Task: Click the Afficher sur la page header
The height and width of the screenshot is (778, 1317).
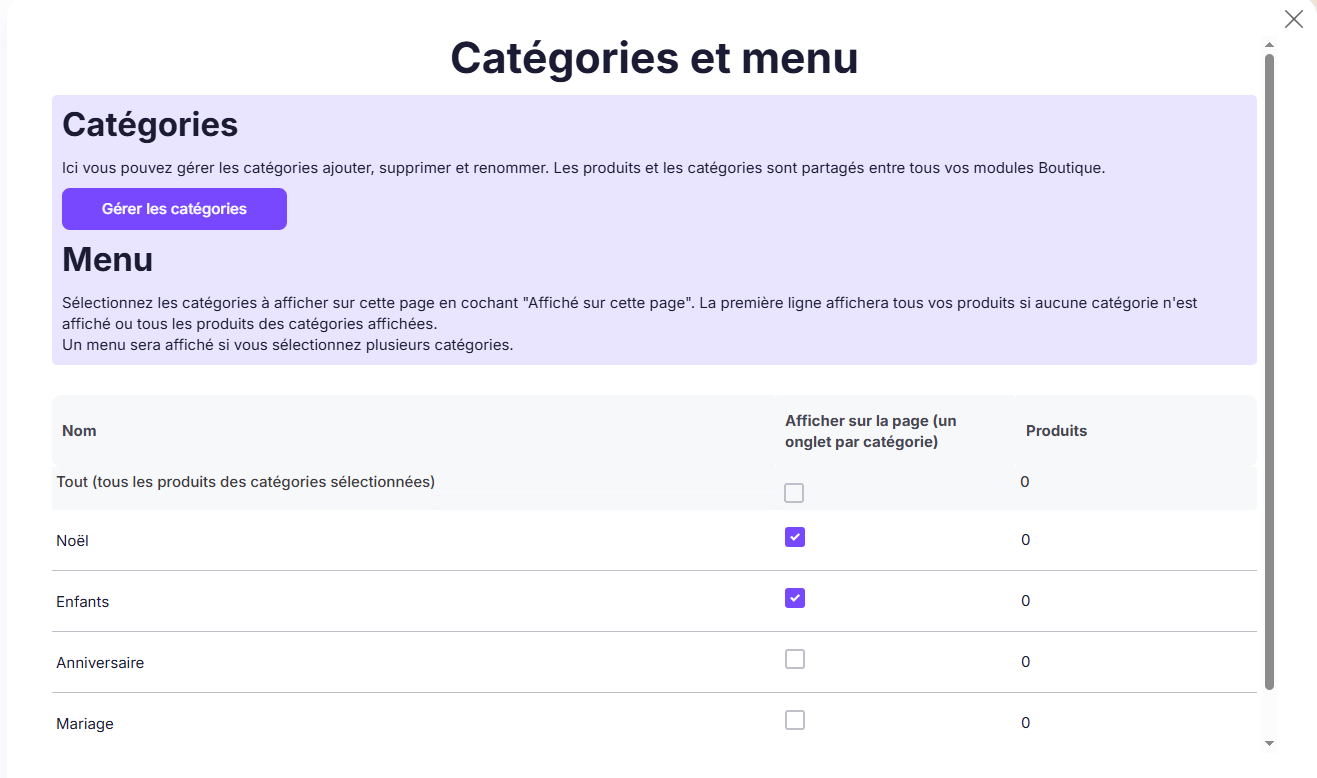Action: coord(869,430)
